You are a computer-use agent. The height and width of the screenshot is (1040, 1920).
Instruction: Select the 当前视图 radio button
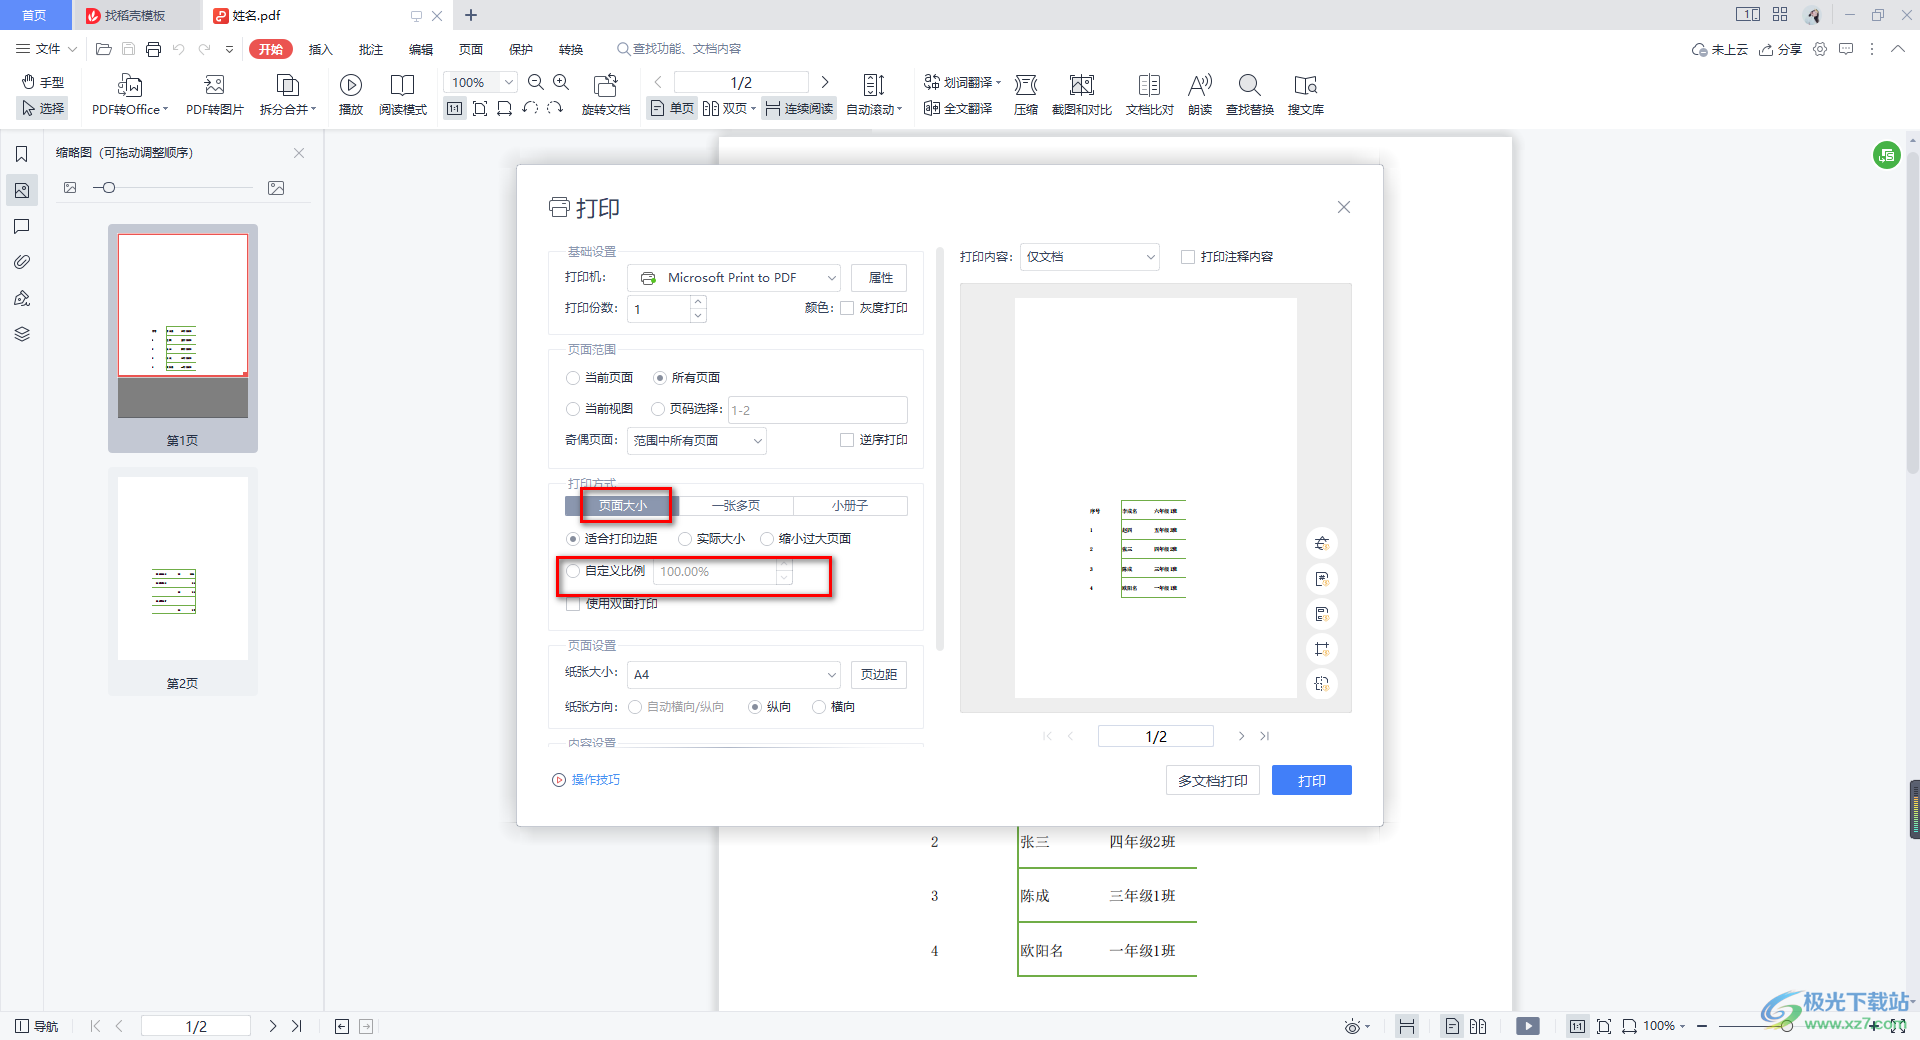[x=573, y=409]
